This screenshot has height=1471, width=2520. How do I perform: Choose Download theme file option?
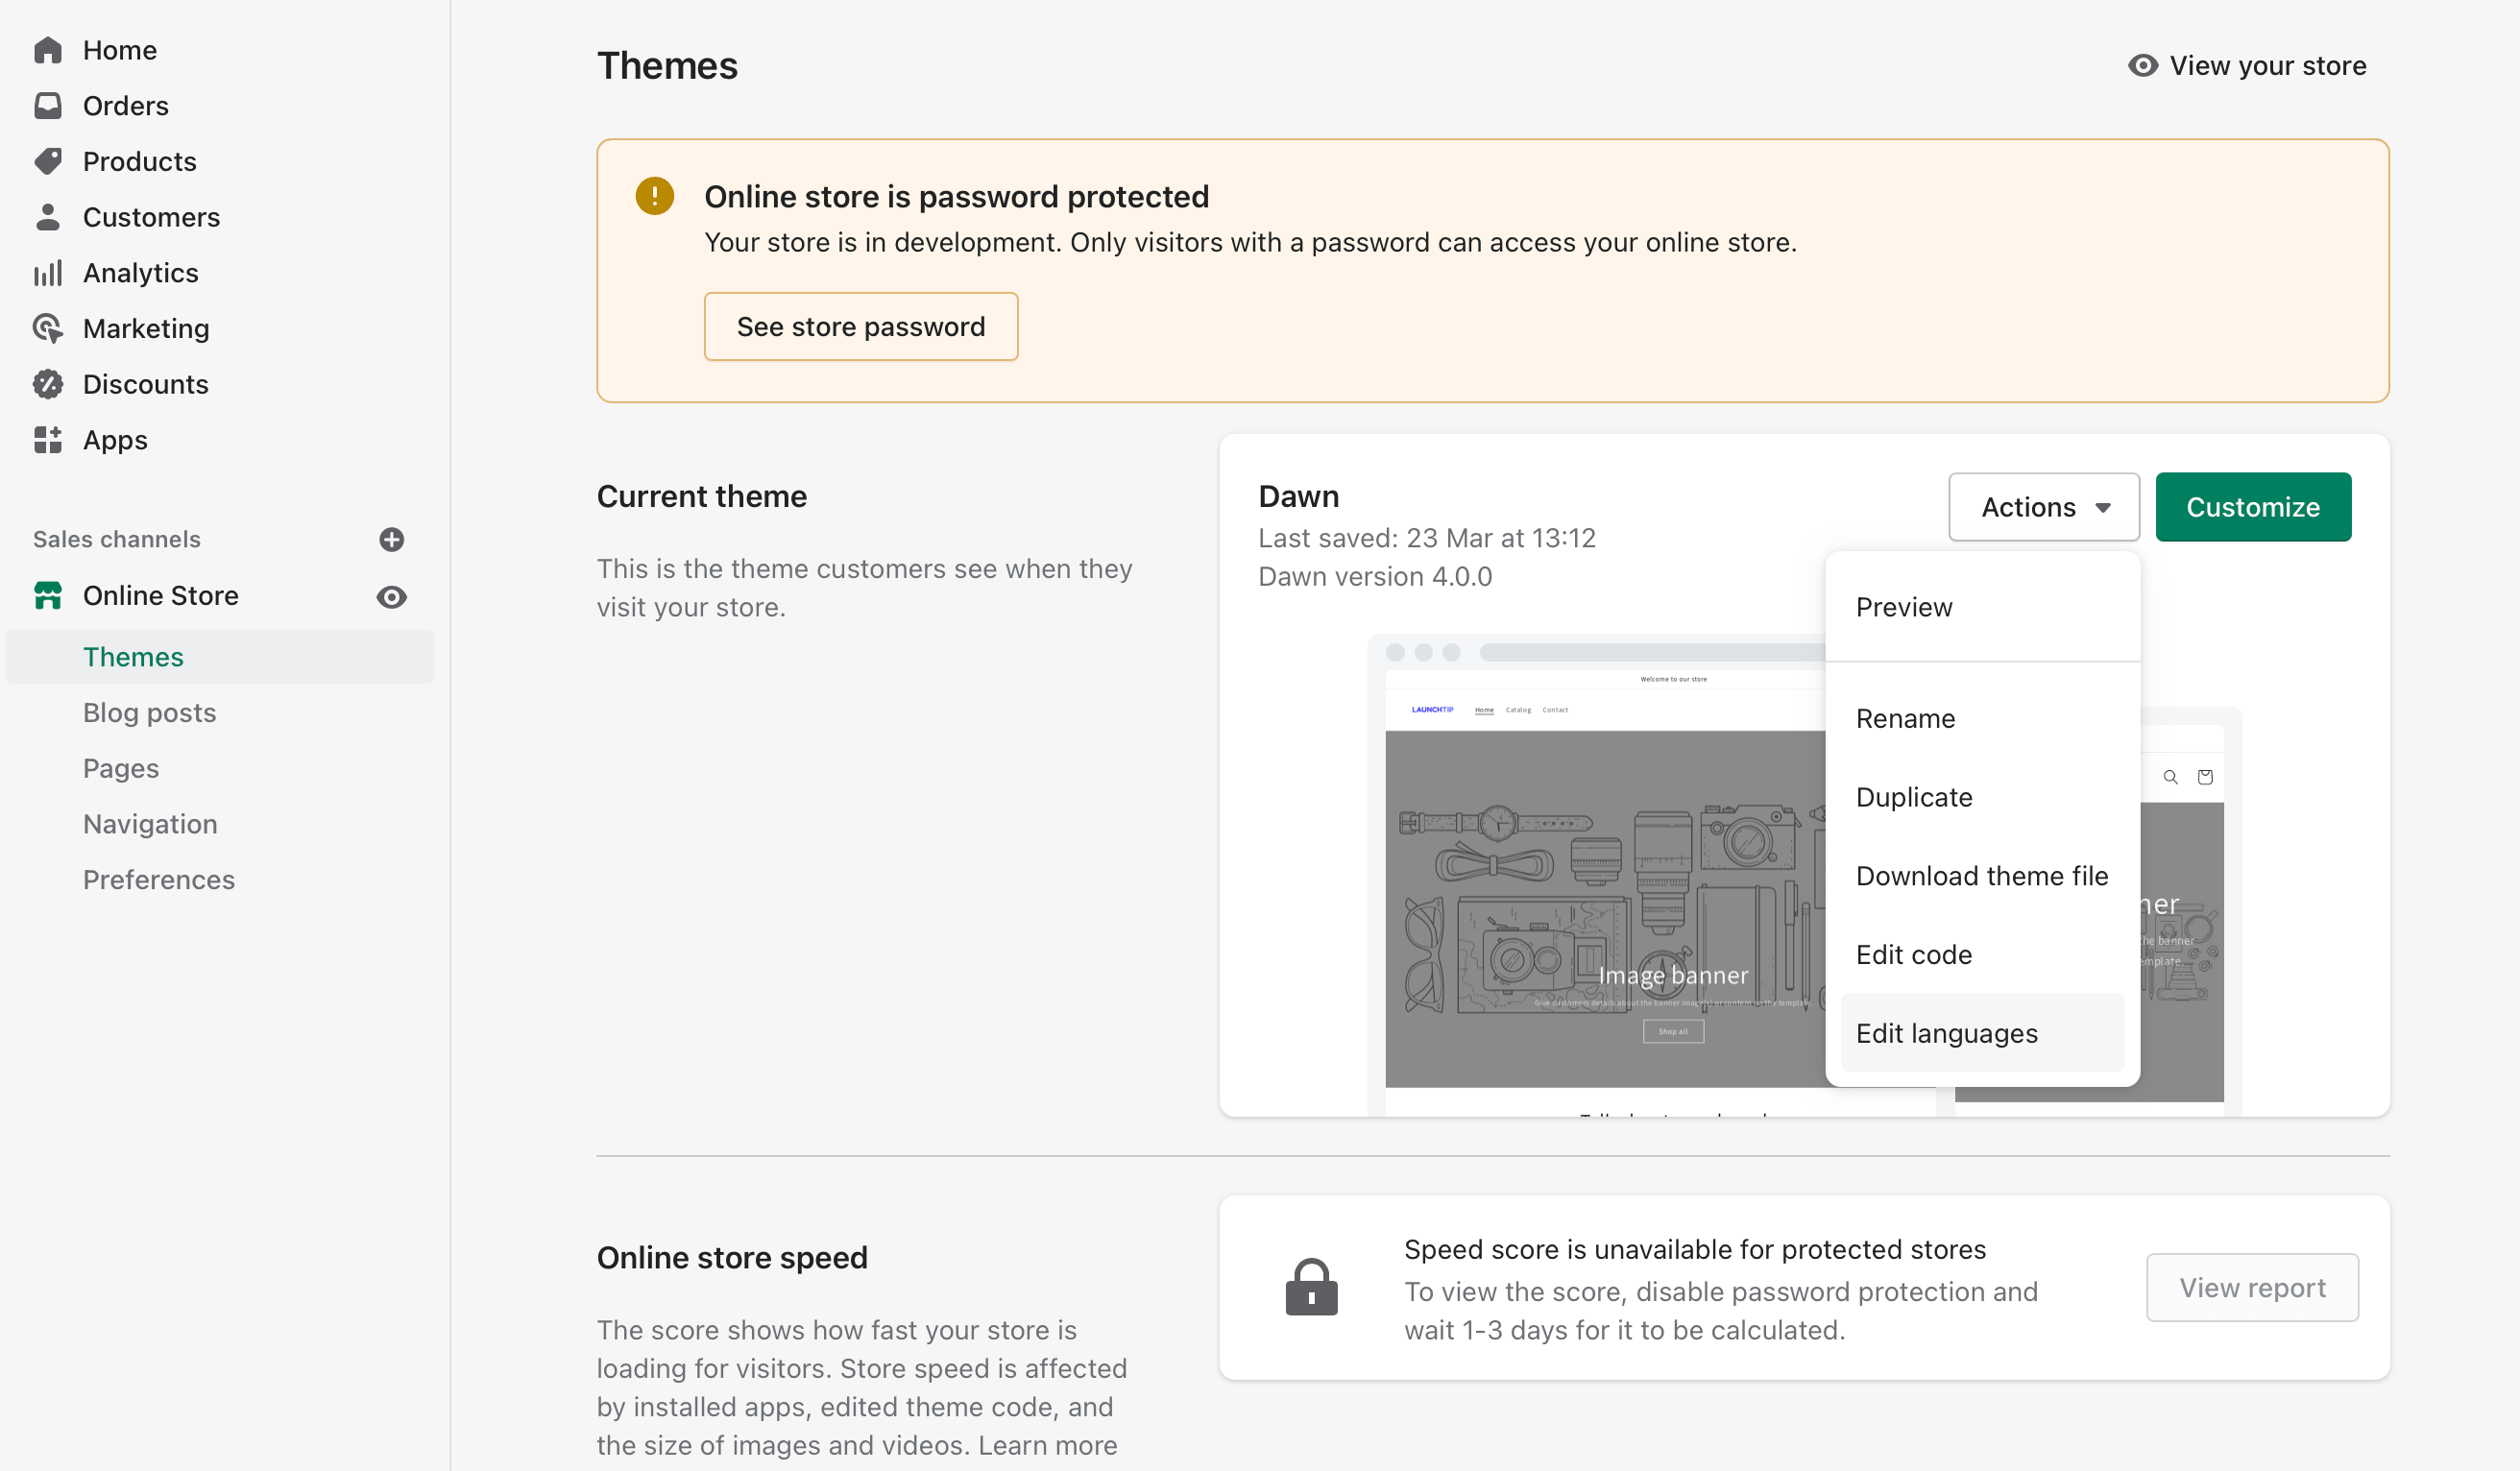[x=1981, y=876]
